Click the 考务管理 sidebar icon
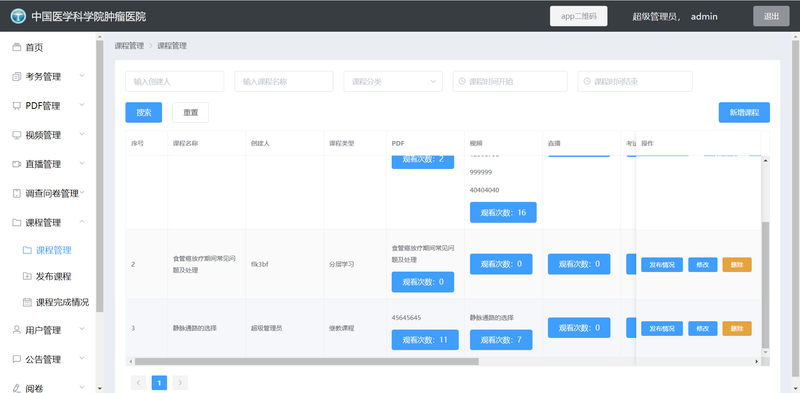Image resolution: width=800 pixels, height=393 pixels. (16, 77)
